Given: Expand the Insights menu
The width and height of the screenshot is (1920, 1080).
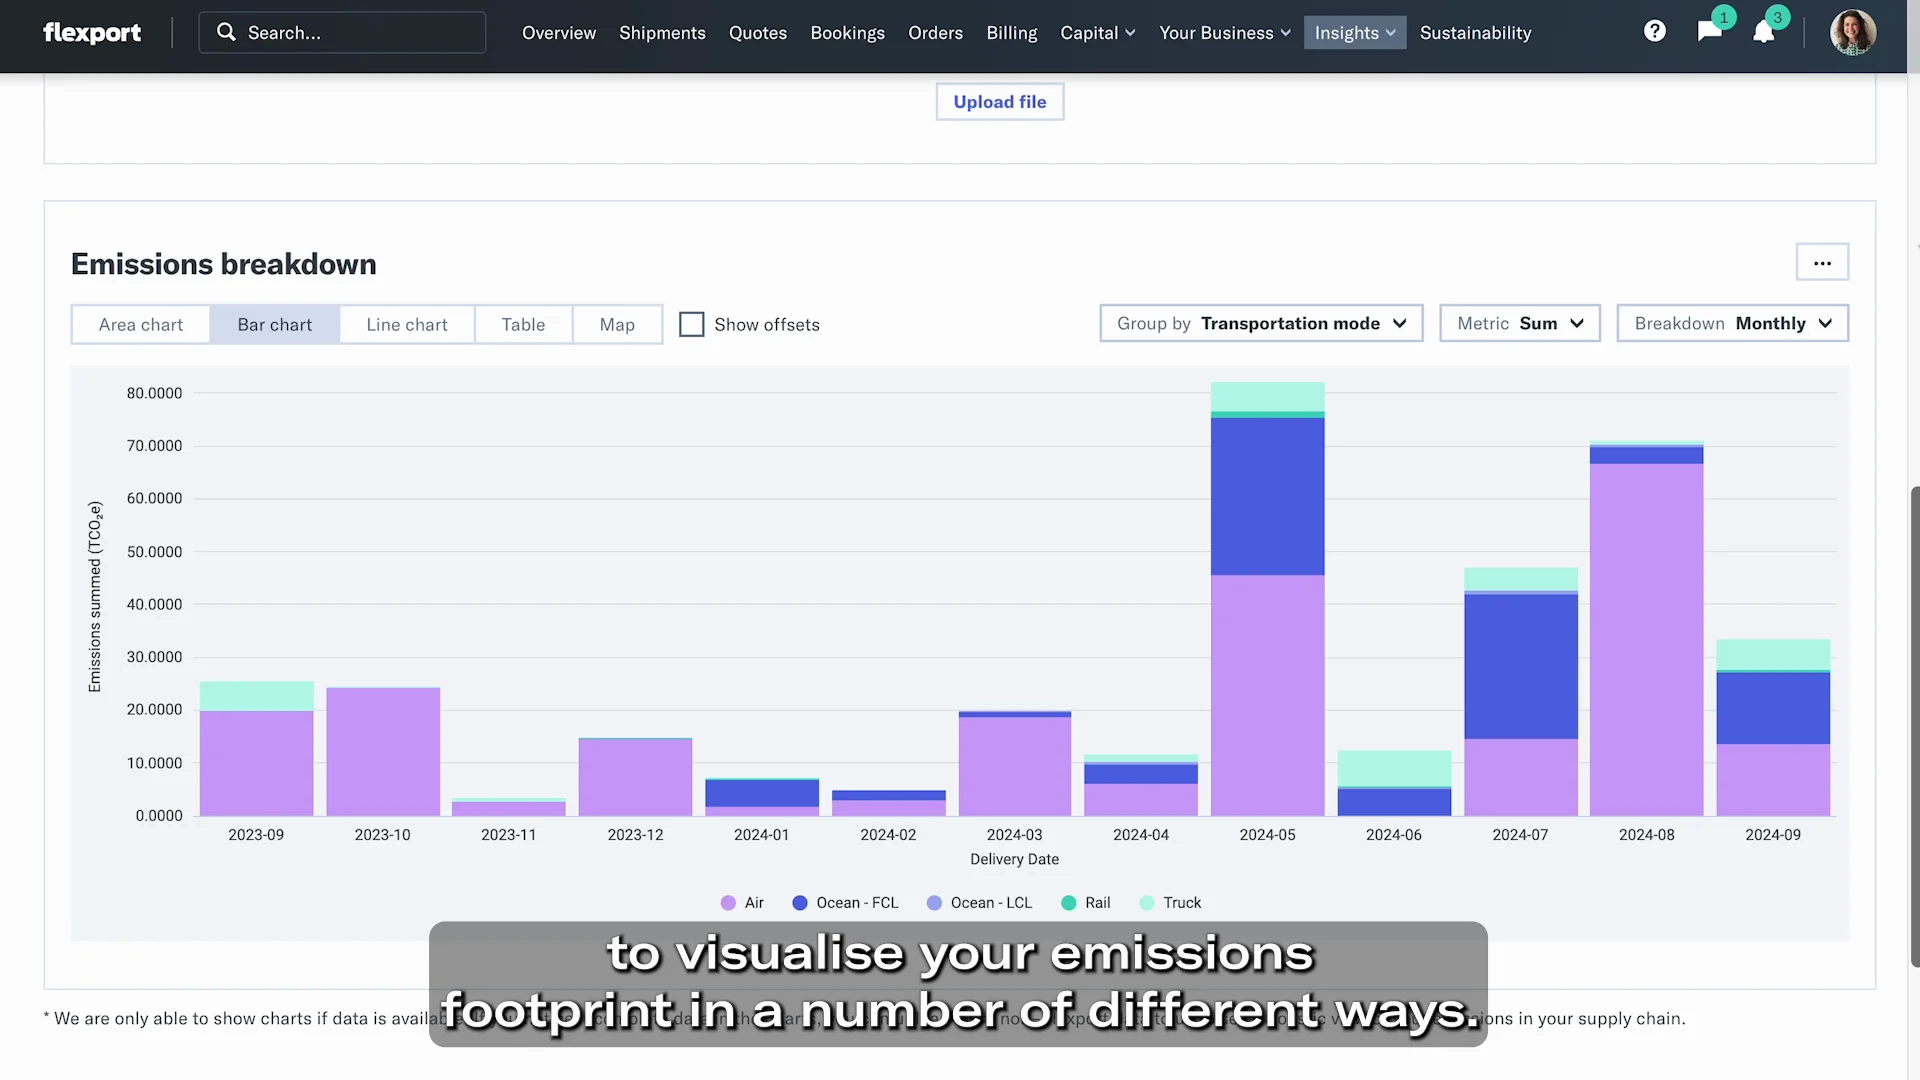Looking at the screenshot, I should tap(1354, 33).
